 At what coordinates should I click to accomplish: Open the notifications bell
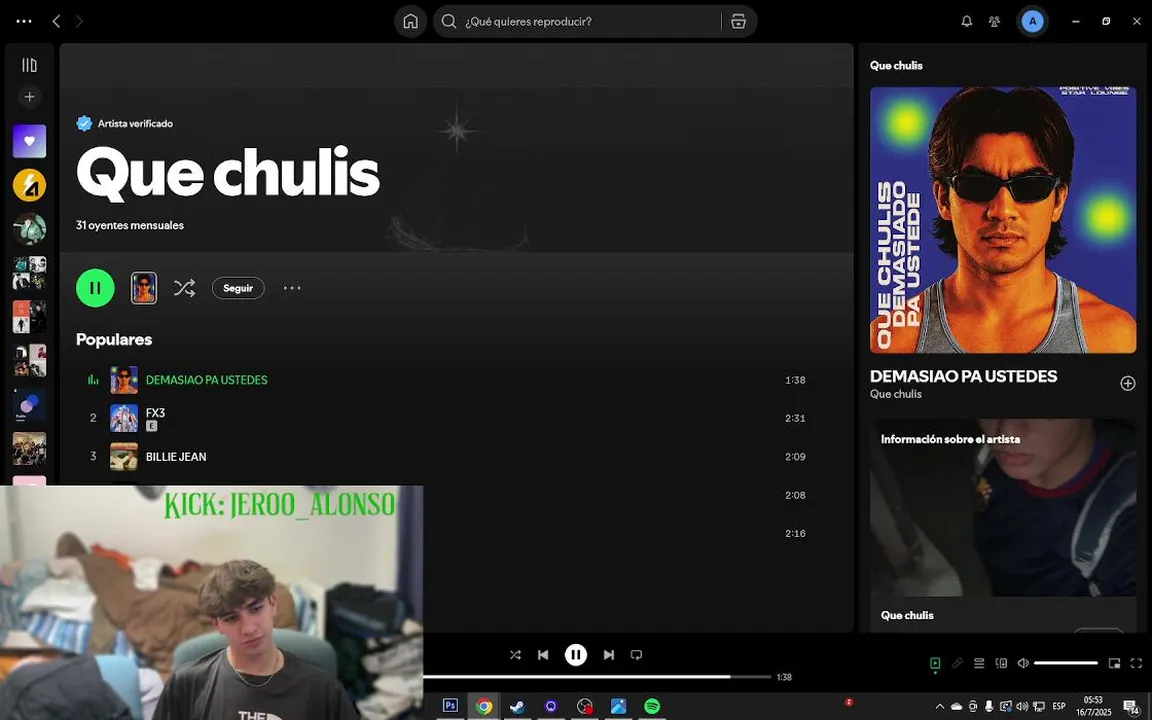(966, 21)
